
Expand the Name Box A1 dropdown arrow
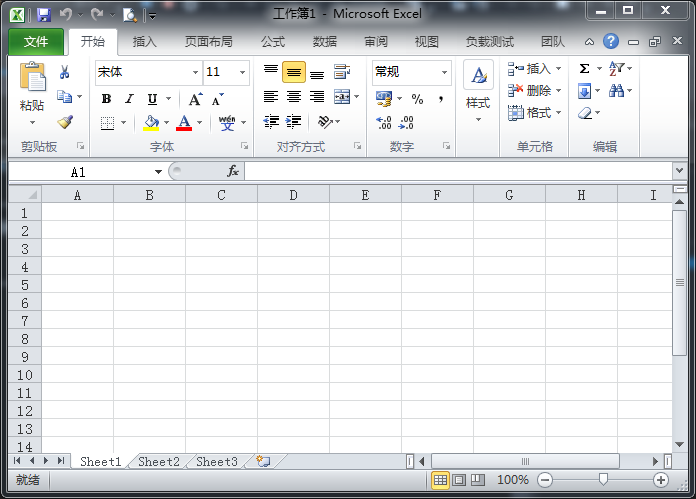coord(158,172)
